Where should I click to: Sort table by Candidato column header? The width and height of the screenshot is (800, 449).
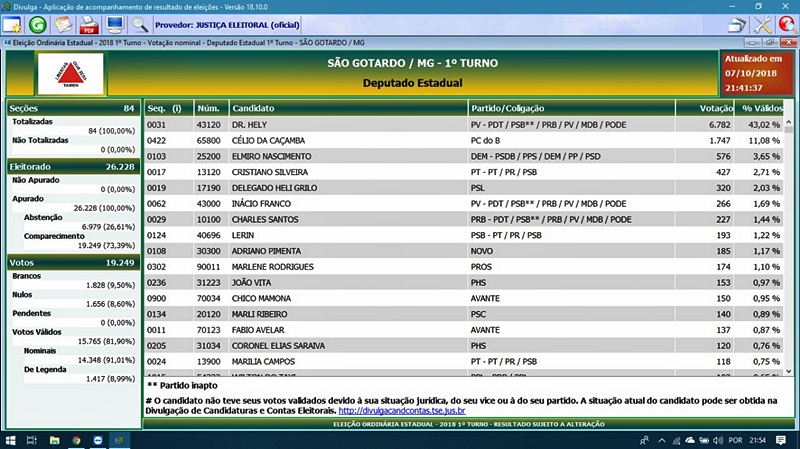[x=347, y=107]
